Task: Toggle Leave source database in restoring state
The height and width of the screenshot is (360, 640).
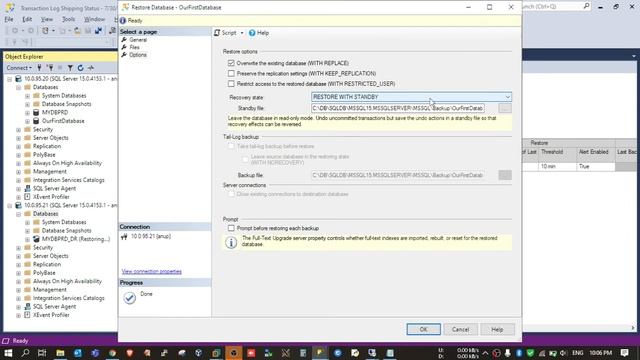Action: [x=245, y=159]
